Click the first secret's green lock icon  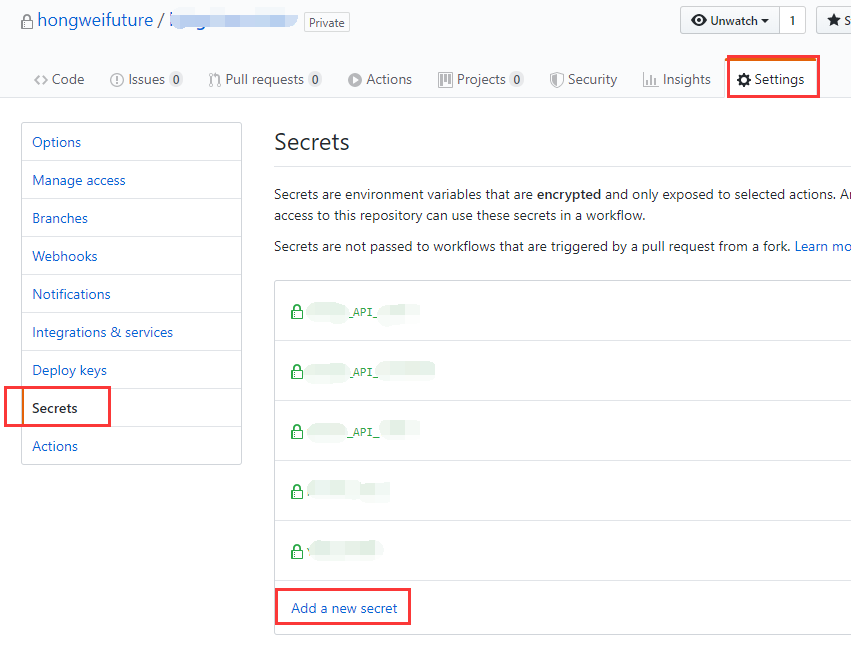(x=297, y=312)
